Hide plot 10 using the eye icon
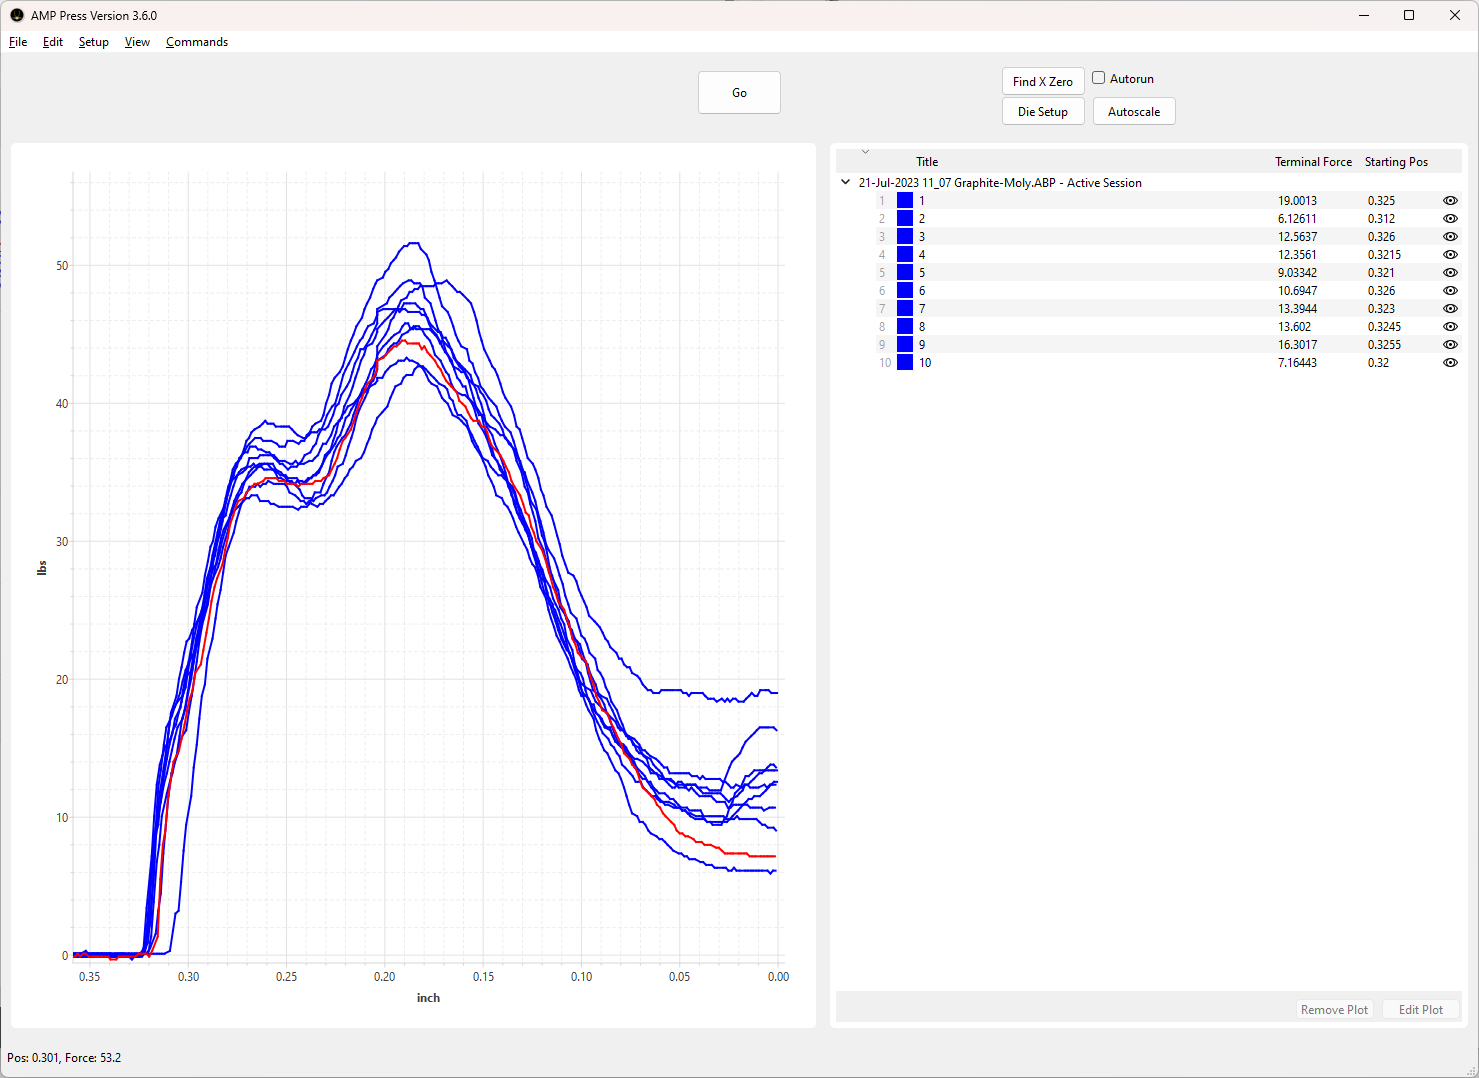Screen dimensions: 1479x1078 1450,363
